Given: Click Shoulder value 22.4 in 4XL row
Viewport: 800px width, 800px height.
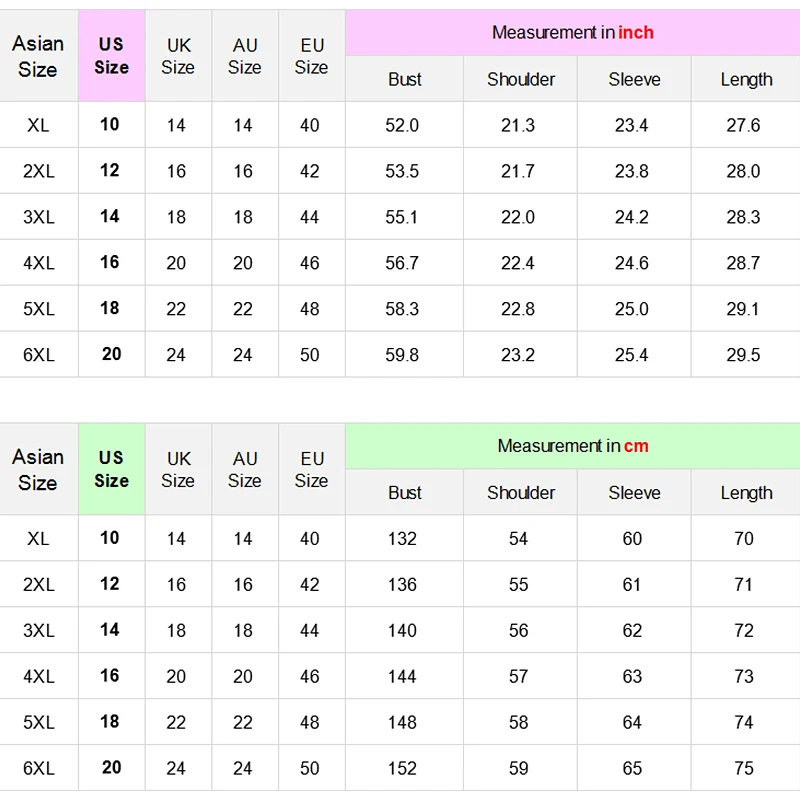Looking at the screenshot, I should point(518,263).
